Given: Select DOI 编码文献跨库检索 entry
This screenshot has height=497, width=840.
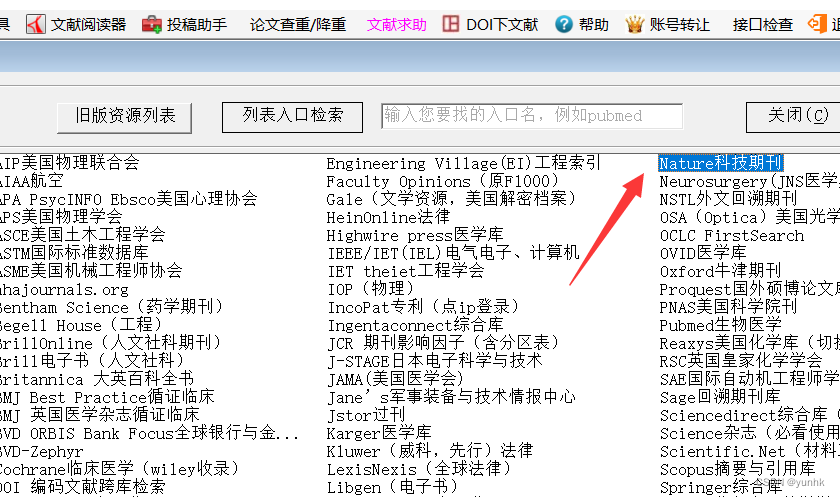Looking at the screenshot, I should (x=82, y=487).
